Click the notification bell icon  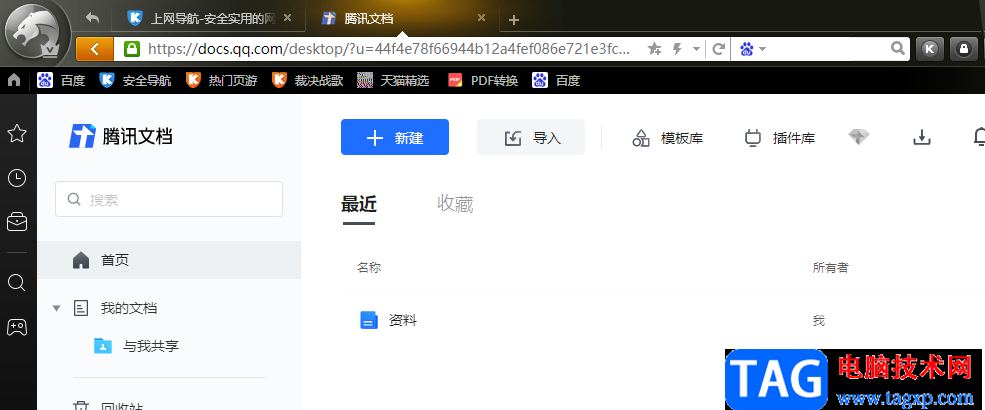(979, 138)
